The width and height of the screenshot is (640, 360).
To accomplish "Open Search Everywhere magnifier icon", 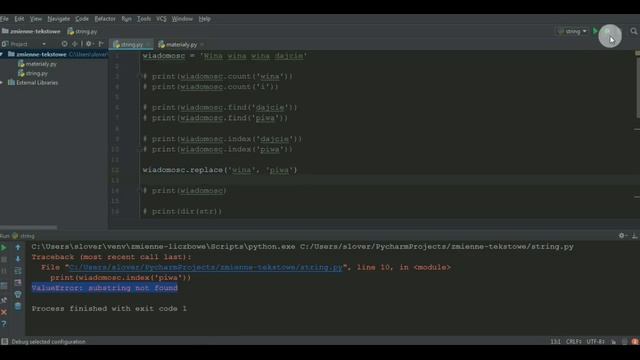I will 633,31.
